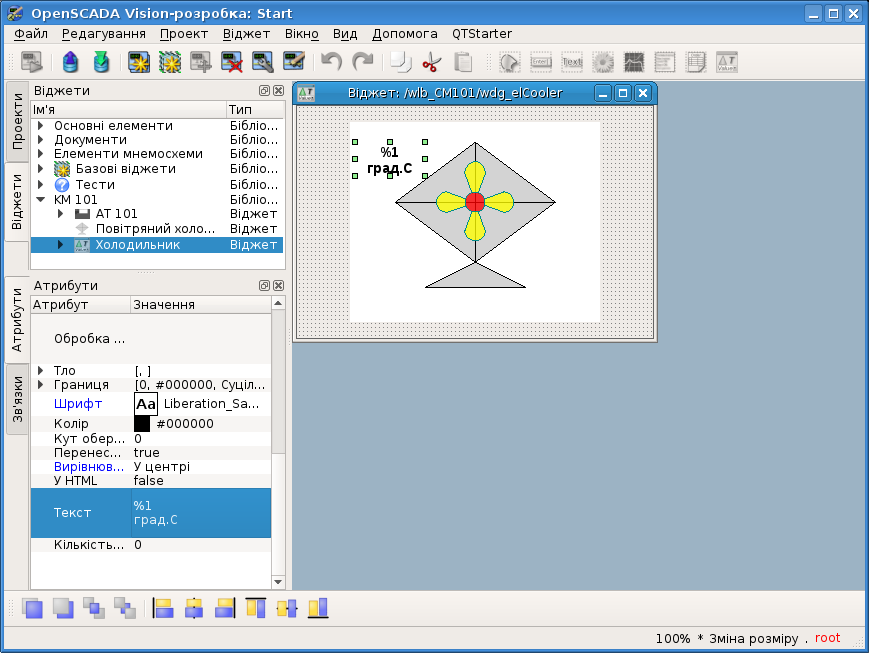Click the cut scissors icon in toolbar
The width and height of the screenshot is (869, 653).
click(x=431, y=63)
